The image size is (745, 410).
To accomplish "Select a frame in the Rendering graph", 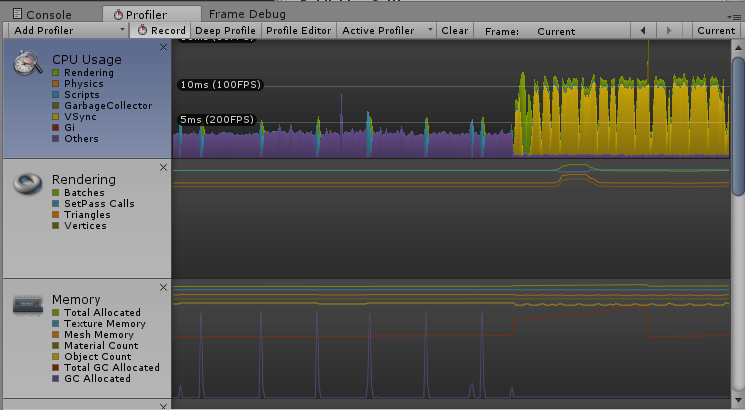I will (x=450, y=219).
